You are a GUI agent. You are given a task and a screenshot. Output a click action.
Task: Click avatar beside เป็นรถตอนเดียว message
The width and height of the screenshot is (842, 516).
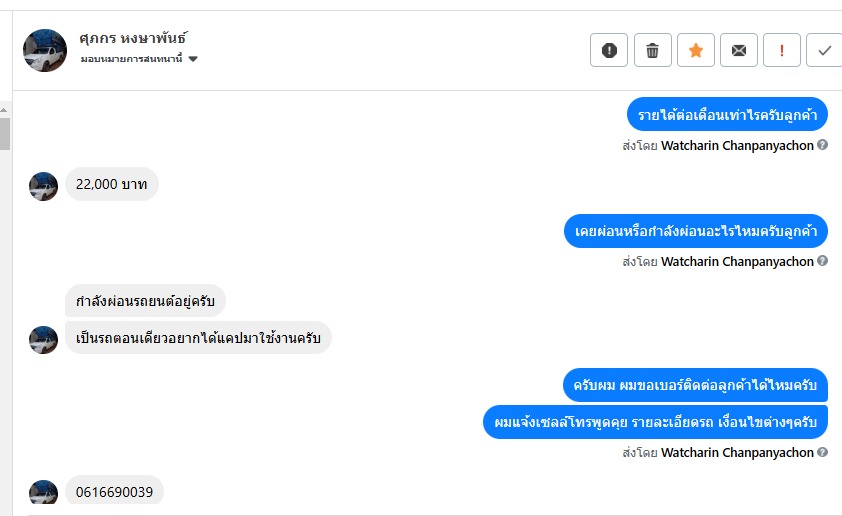(43, 339)
